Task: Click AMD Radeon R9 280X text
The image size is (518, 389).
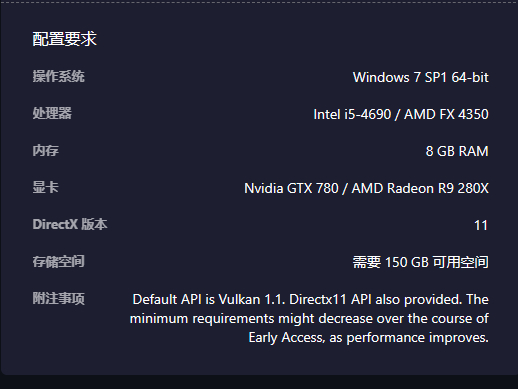Action: [420, 188]
